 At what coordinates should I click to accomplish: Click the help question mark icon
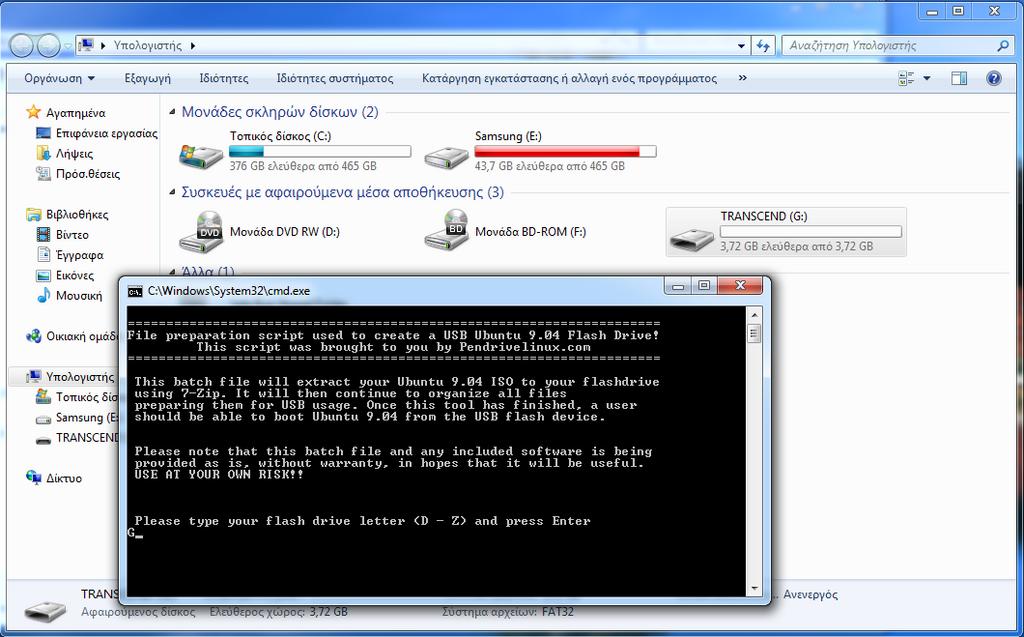click(993, 78)
